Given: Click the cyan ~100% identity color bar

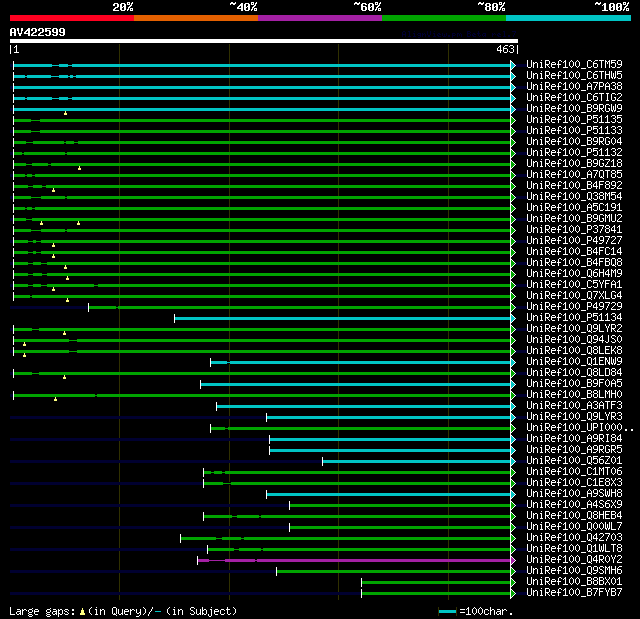Looking at the screenshot, I should tap(568, 18).
